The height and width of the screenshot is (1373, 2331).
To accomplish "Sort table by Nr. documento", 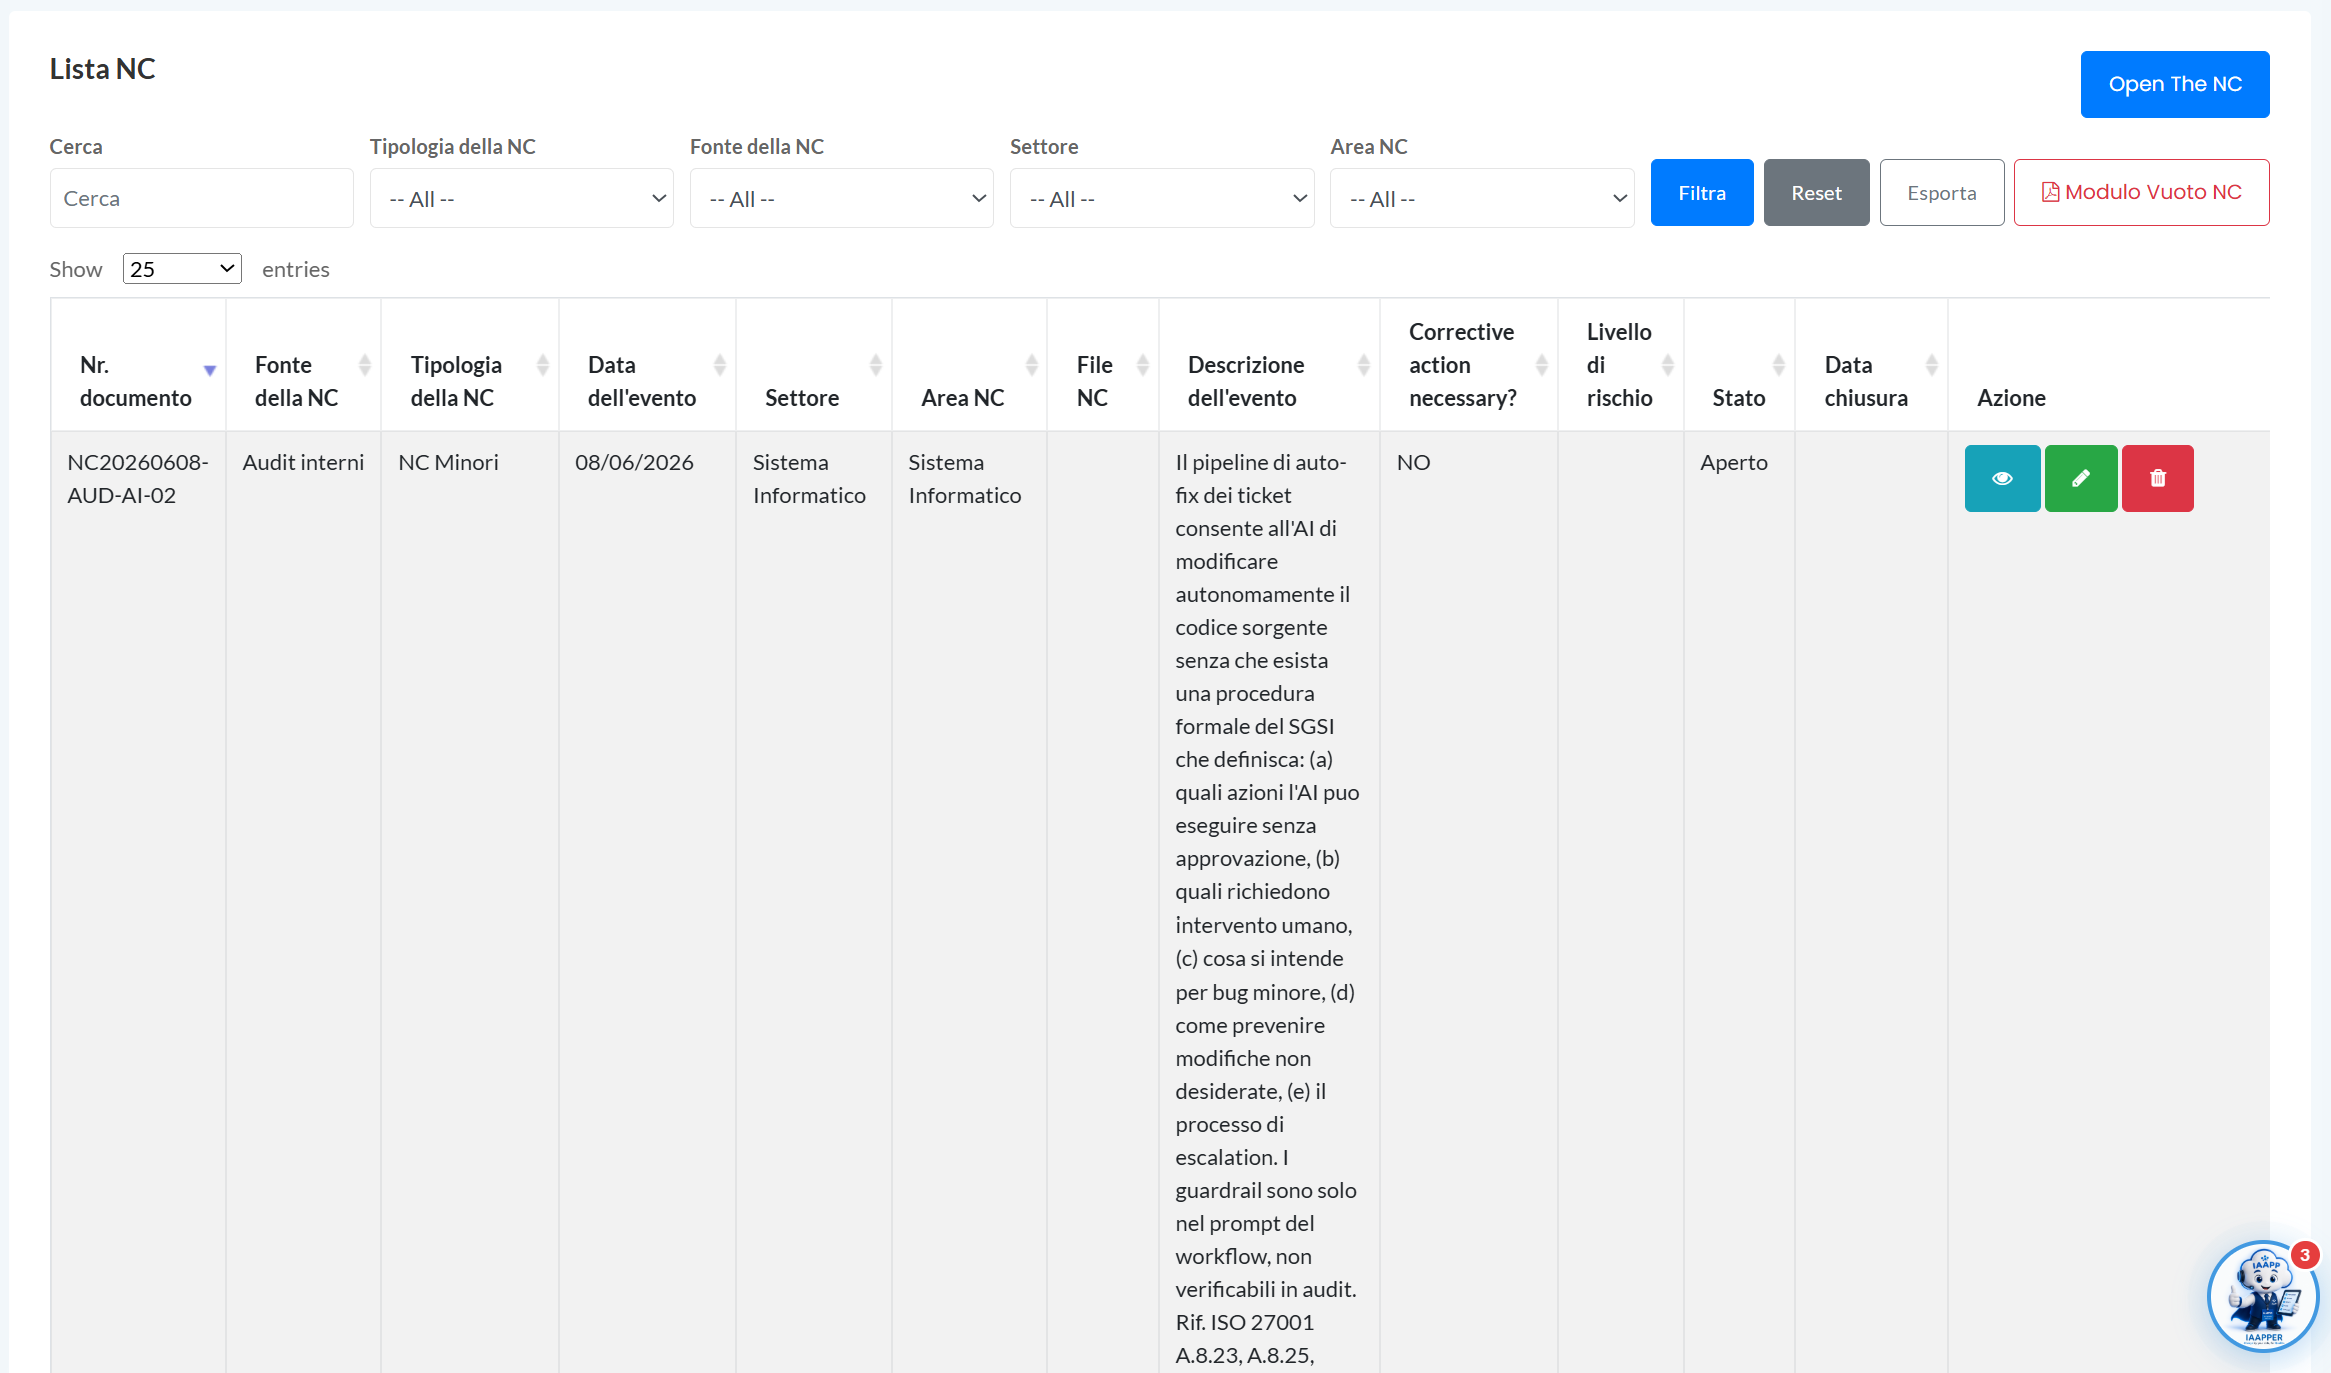I will tap(138, 365).
